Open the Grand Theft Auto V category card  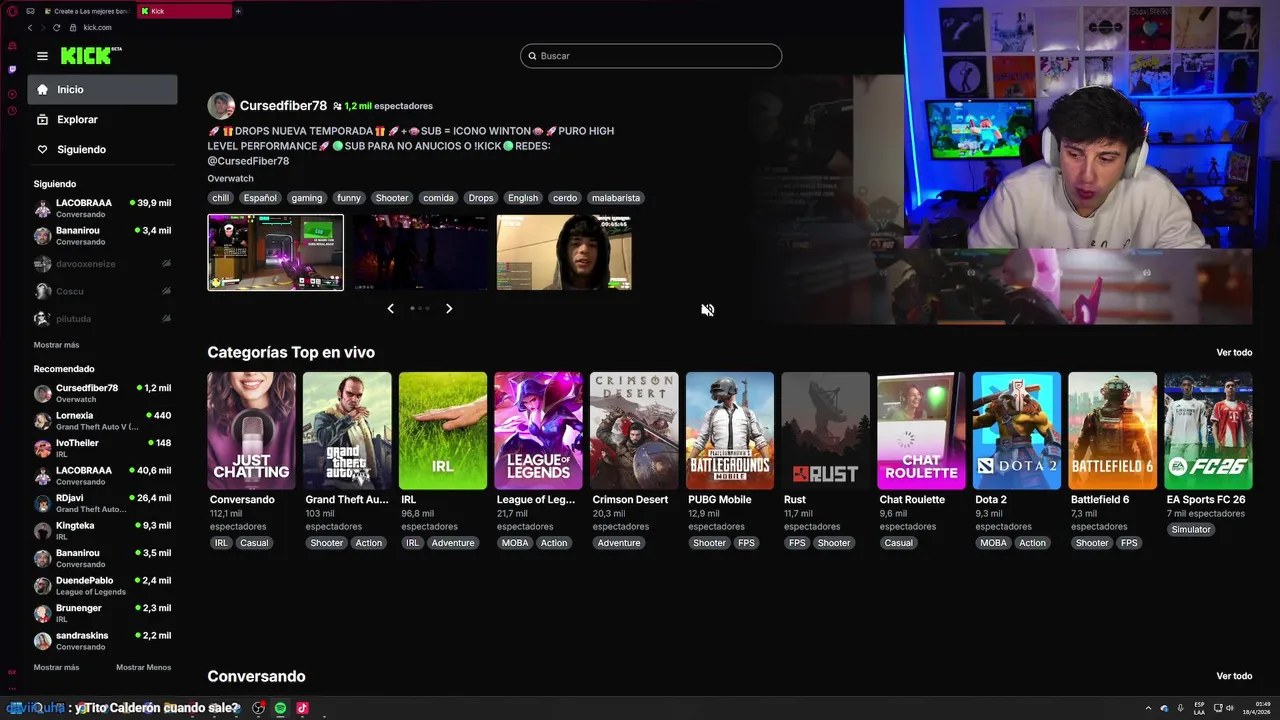[x=347, y=430]
